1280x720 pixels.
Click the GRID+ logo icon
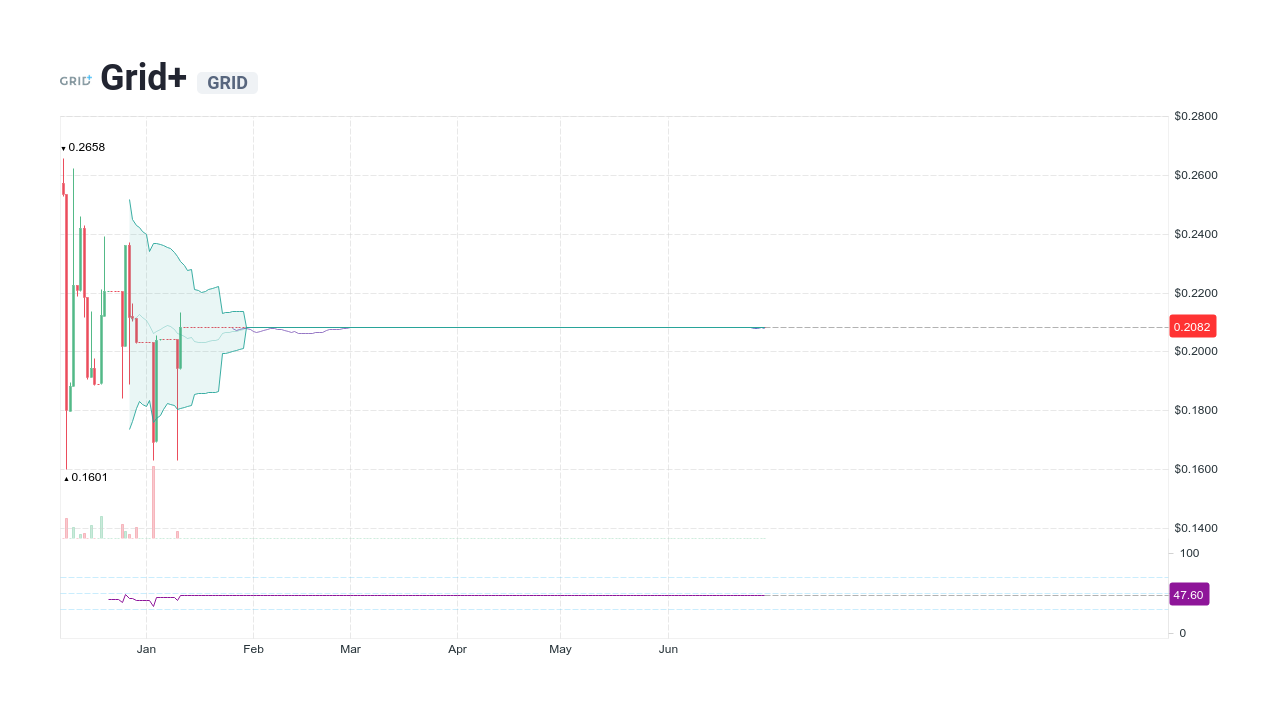tap(75, 79)
